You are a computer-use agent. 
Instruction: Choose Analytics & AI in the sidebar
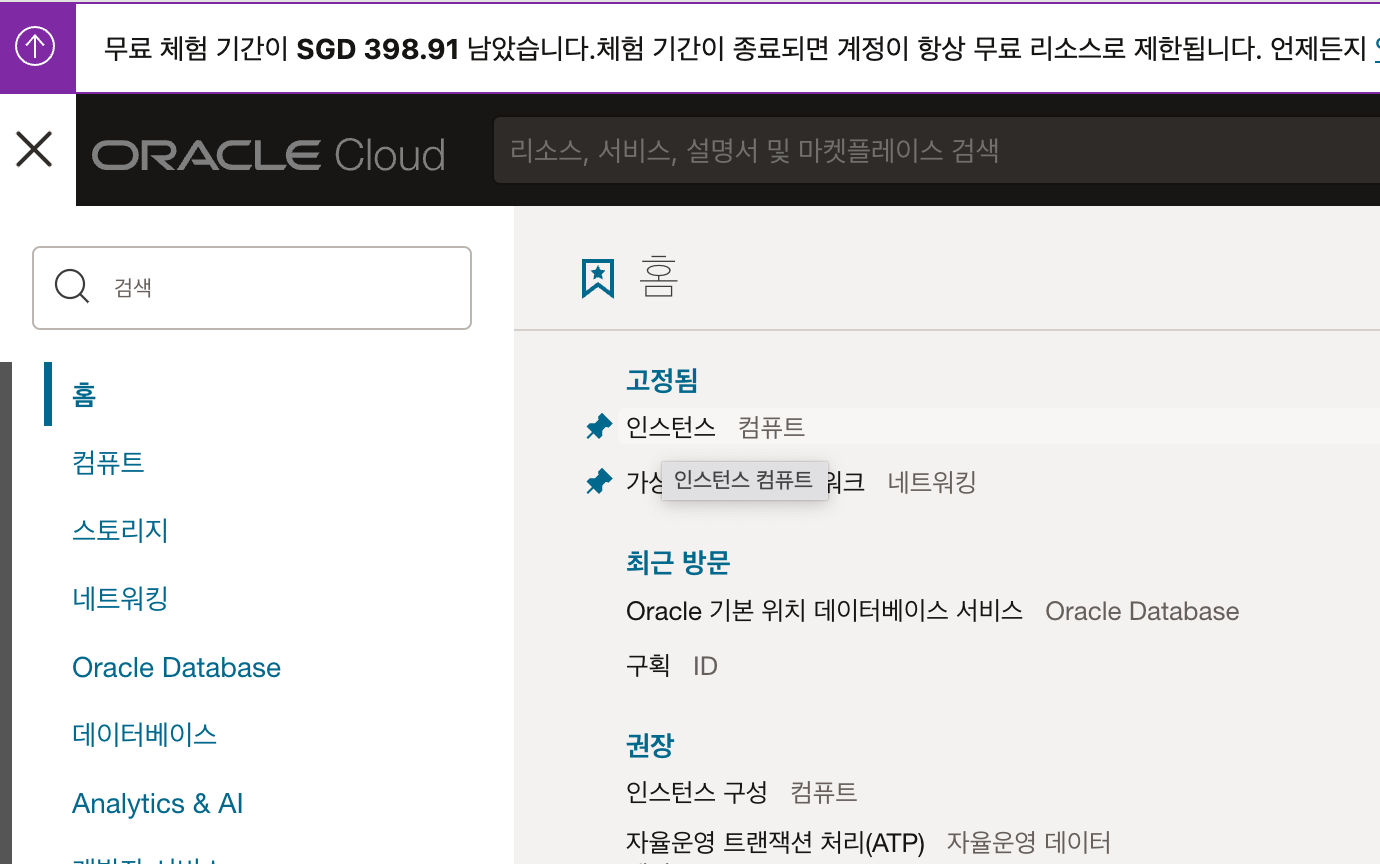point(157,803)
